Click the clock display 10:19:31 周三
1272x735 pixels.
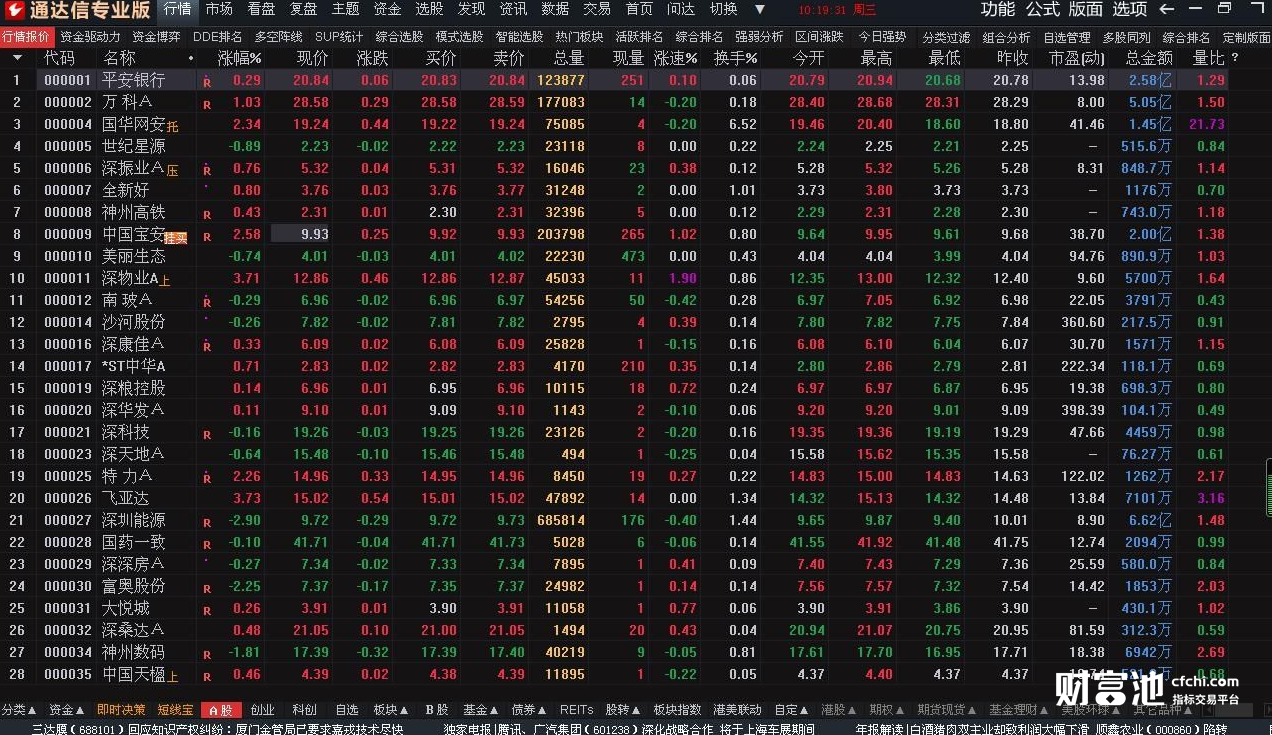point(838,10)
